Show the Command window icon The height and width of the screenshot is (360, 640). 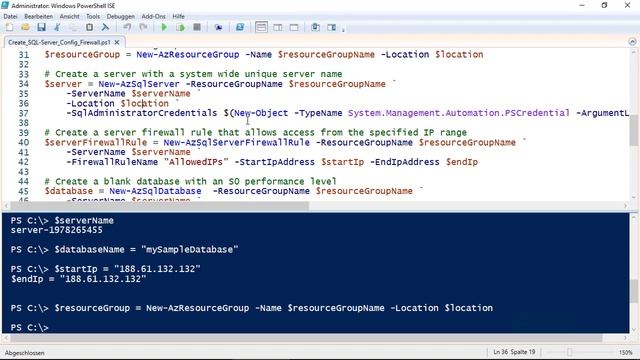pos(316,27)
